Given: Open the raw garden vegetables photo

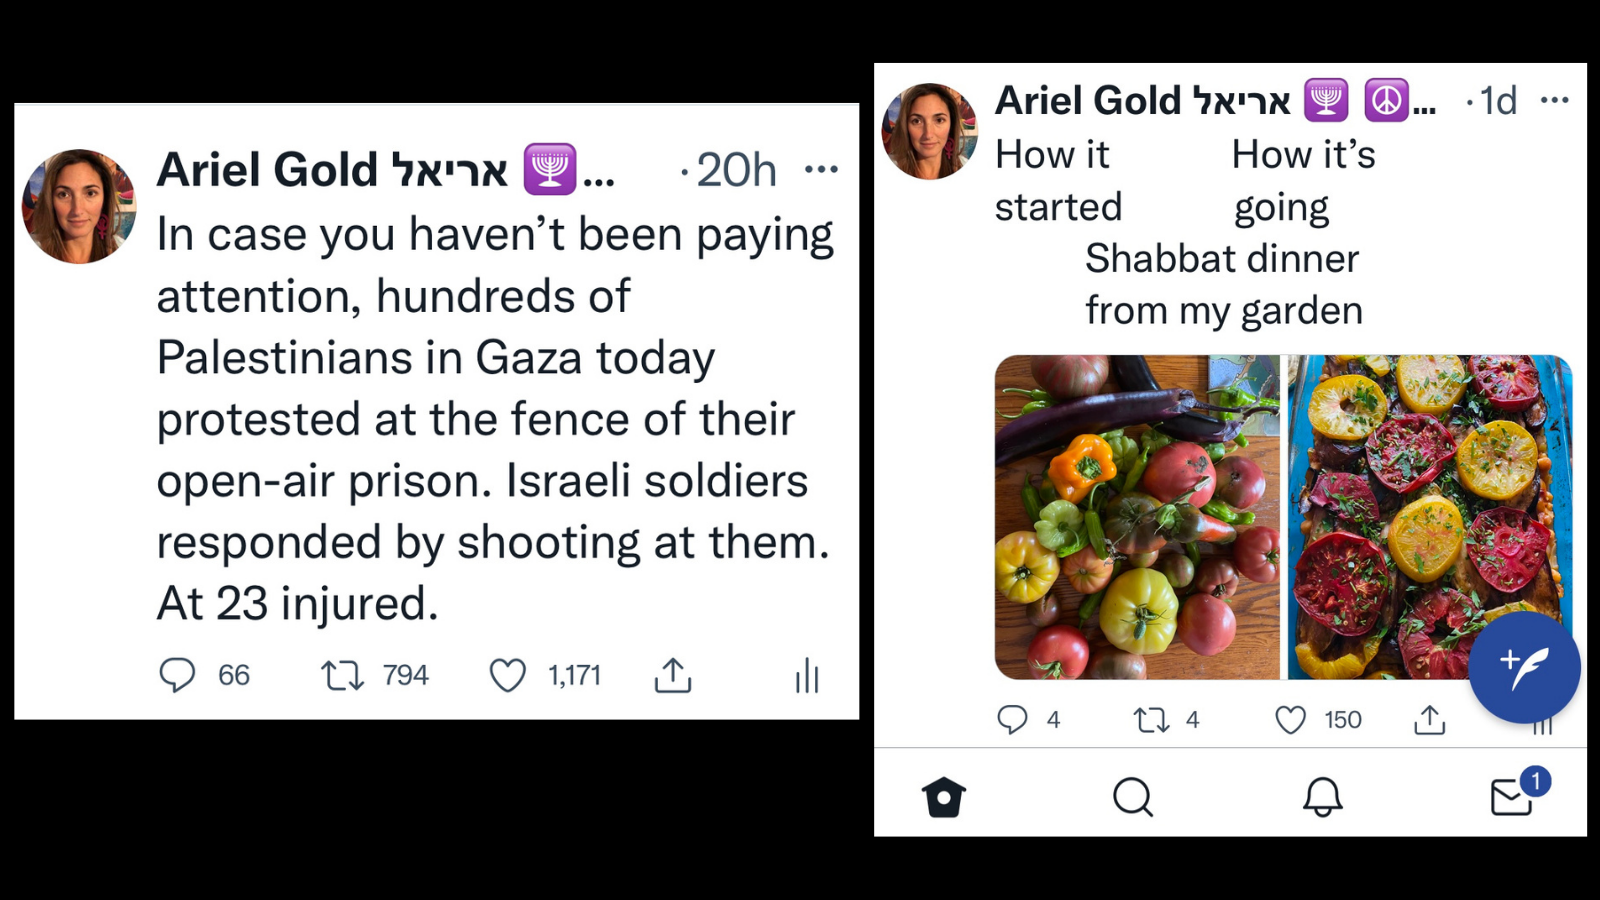Looking at the screenshot, I should 1137,517.
